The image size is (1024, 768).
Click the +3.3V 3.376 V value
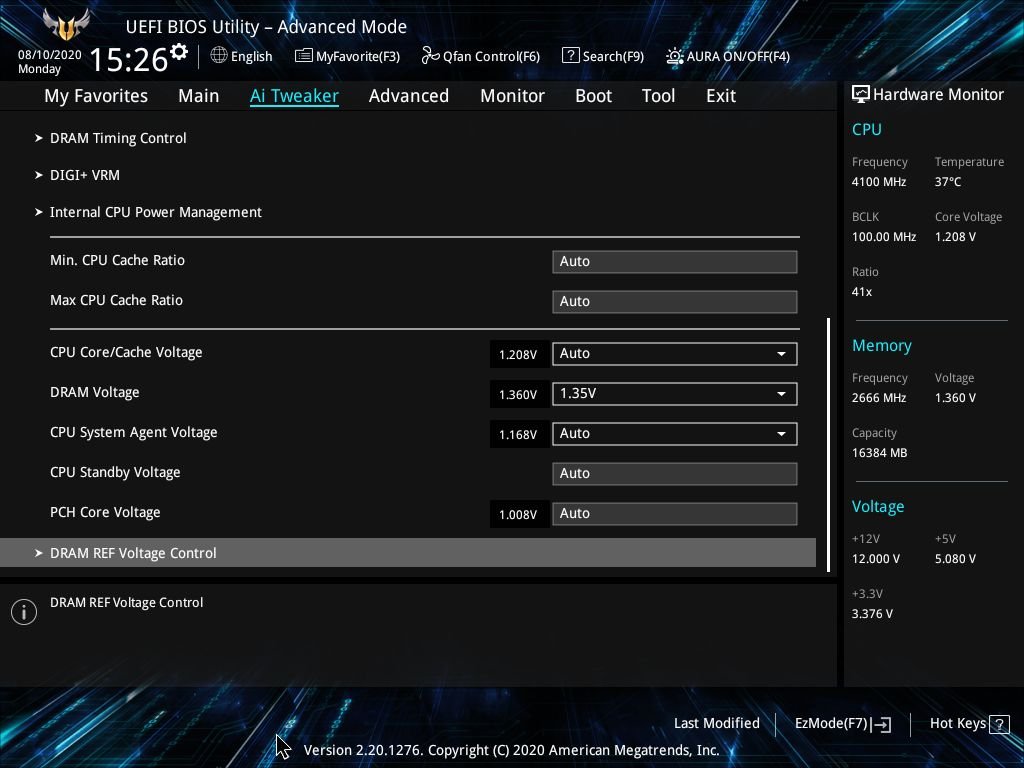[872, 614]
